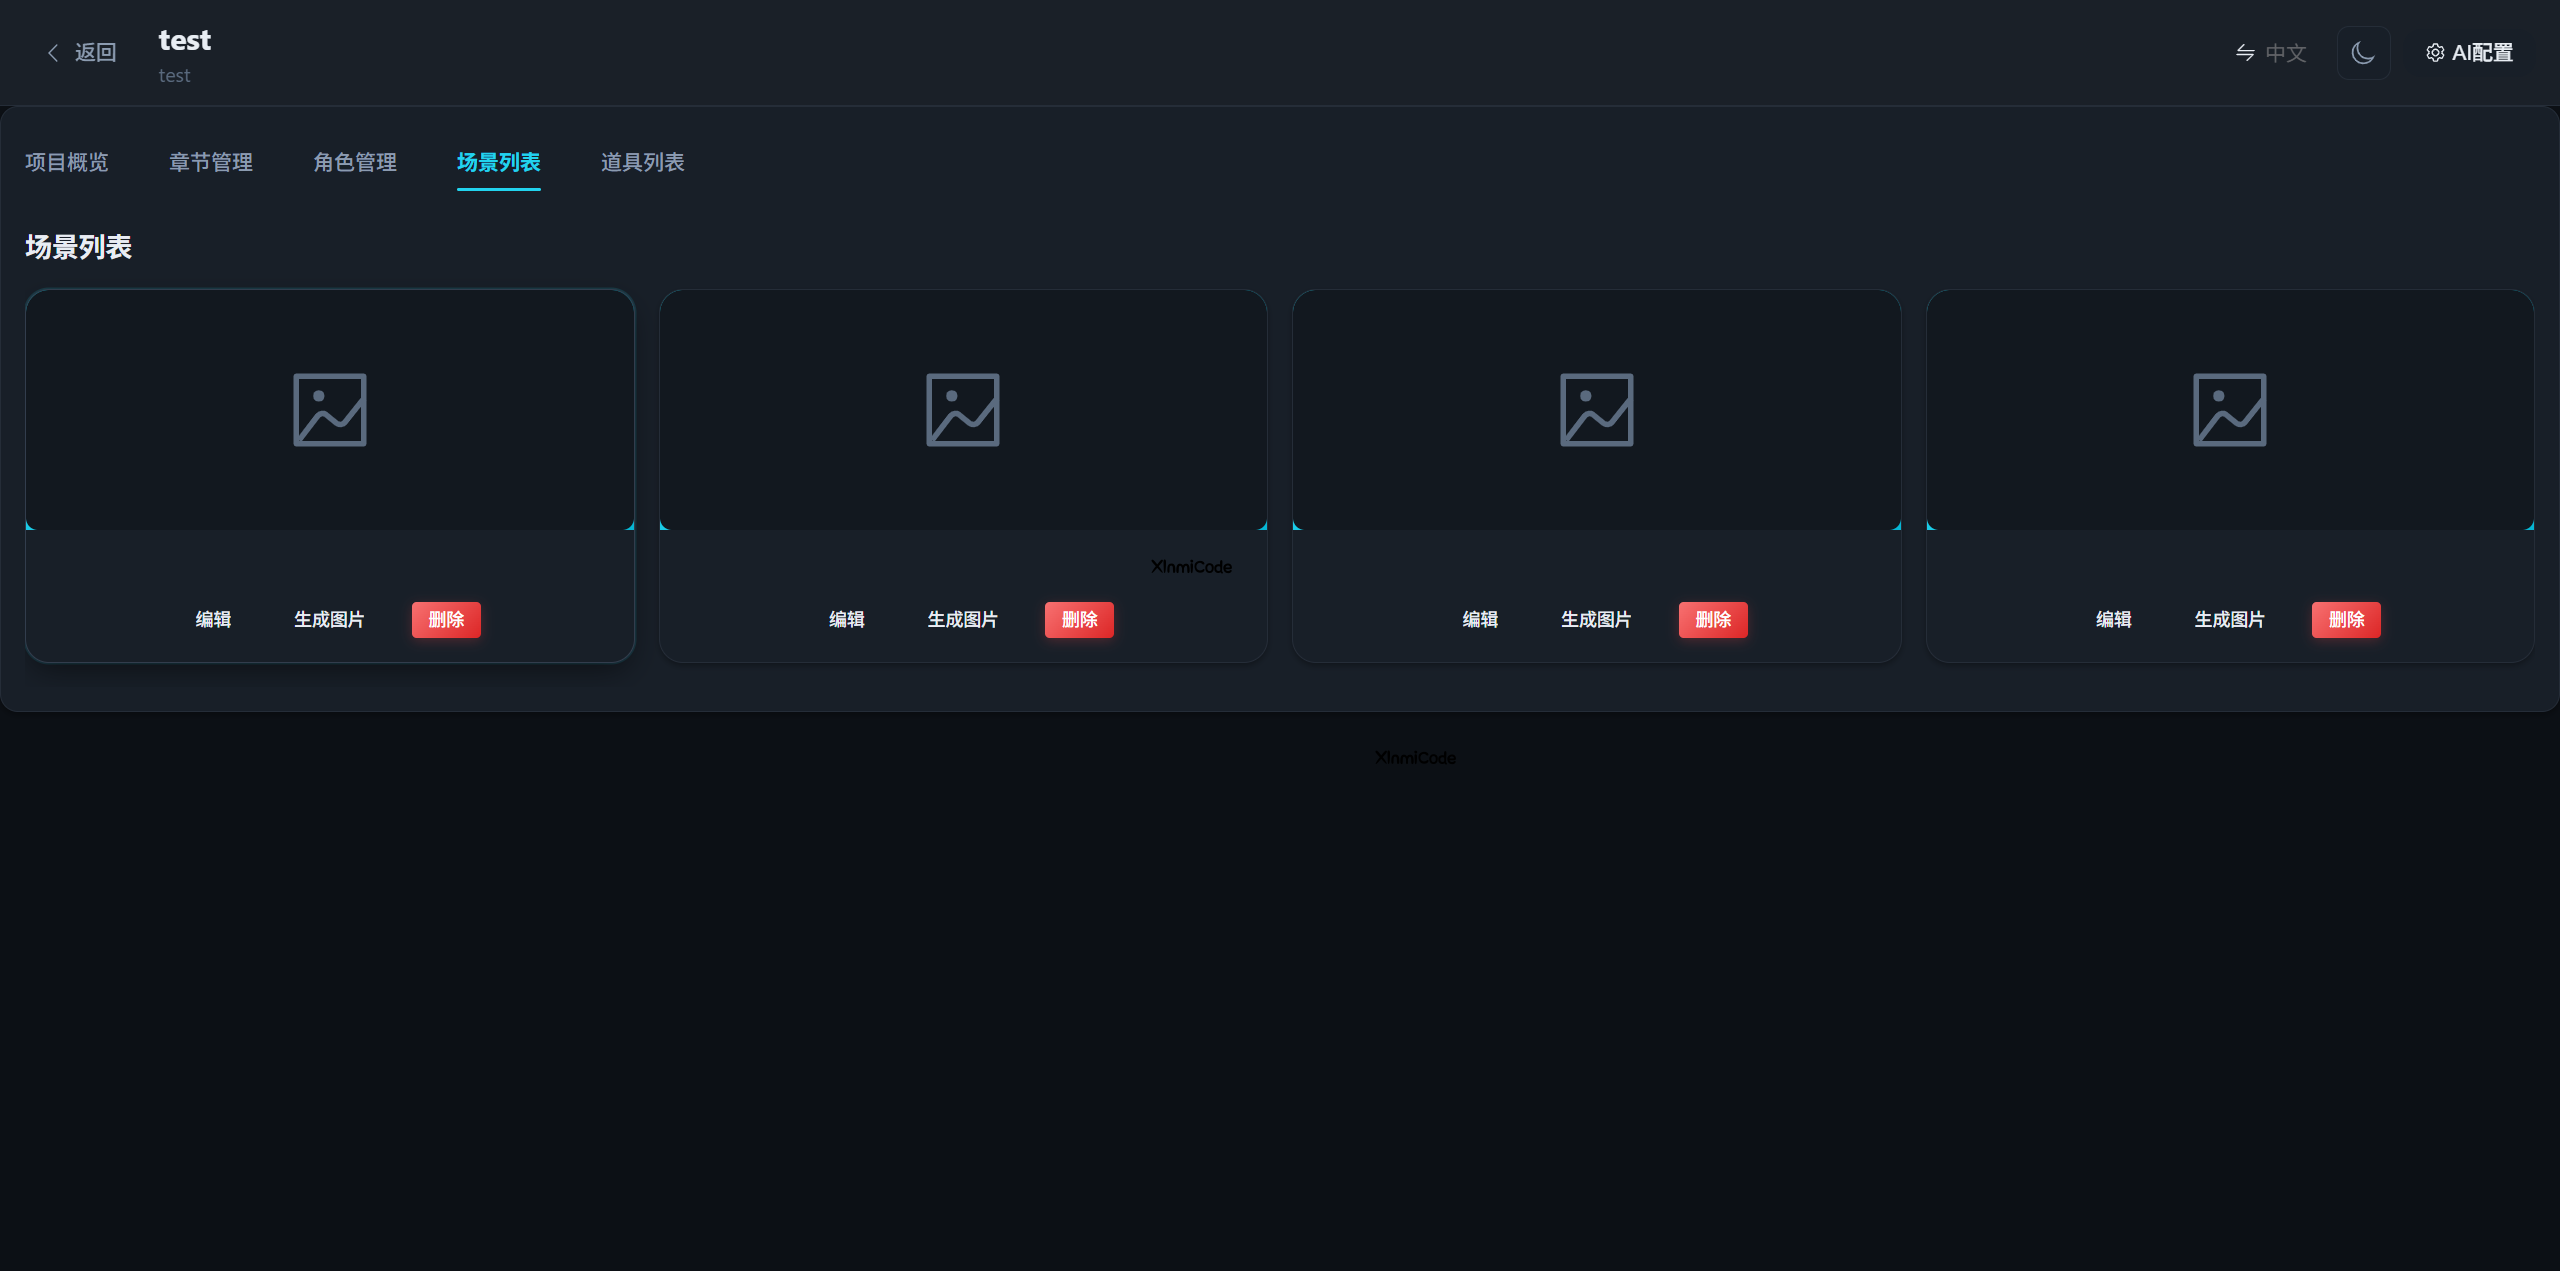
Task: Click image placeholder icon in second card
Action: click(963, 410)
